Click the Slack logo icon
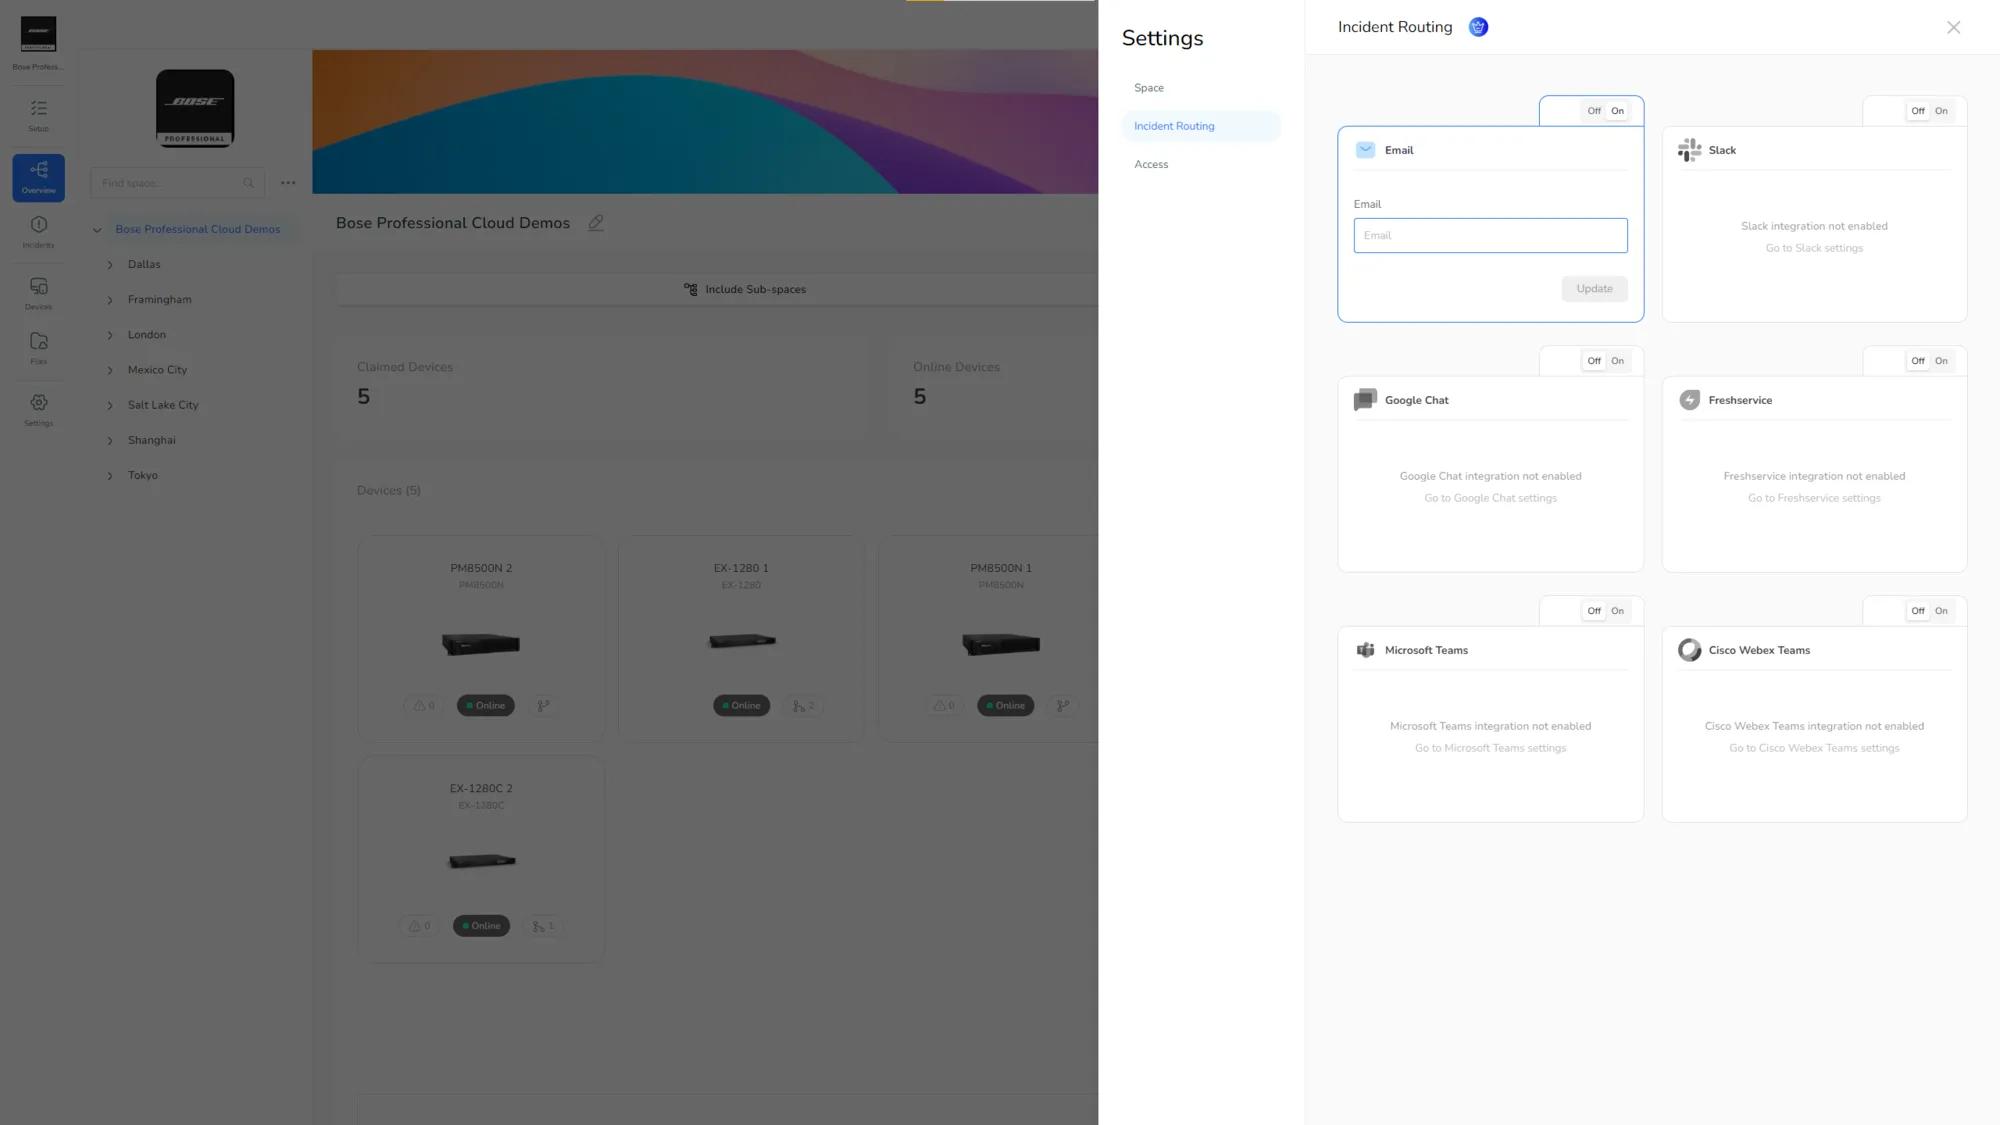This screenshot has width=2000, height=1125. click(1689, 150)
